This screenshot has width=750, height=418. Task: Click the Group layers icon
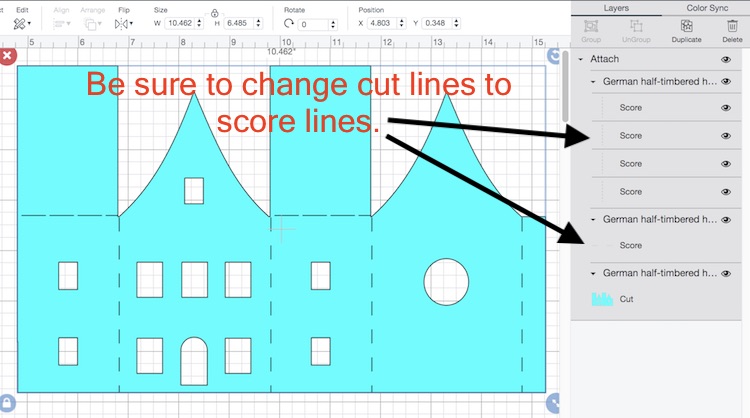591,26
